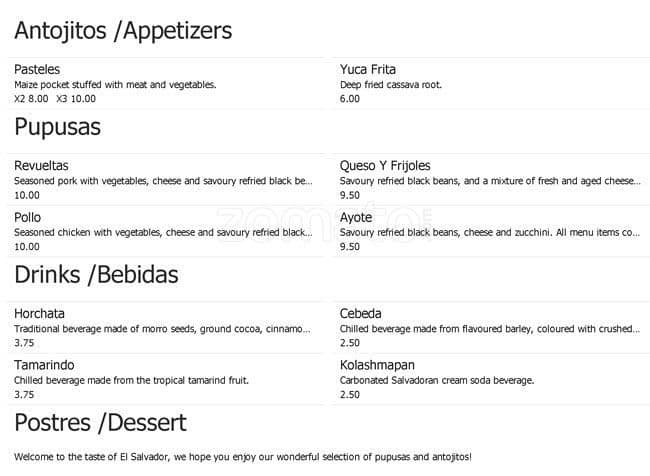Go to the Drinks /Bebidas heading
The image size is (650, 476).
click(96, 273)
